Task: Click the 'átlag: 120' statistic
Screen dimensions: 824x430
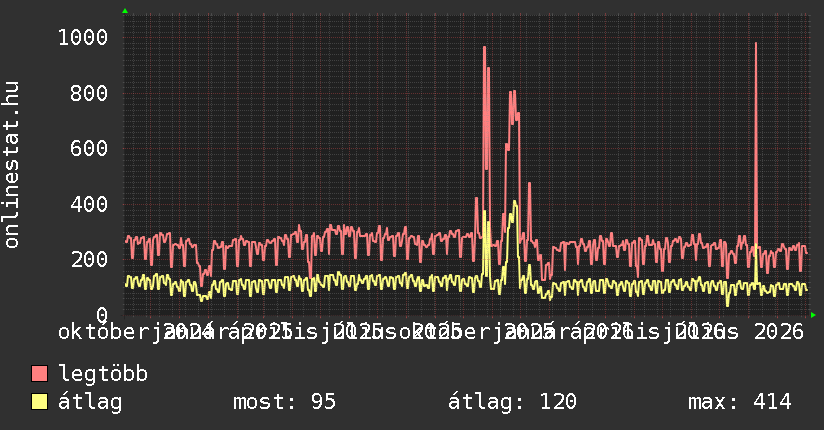Action: point(512,401)
